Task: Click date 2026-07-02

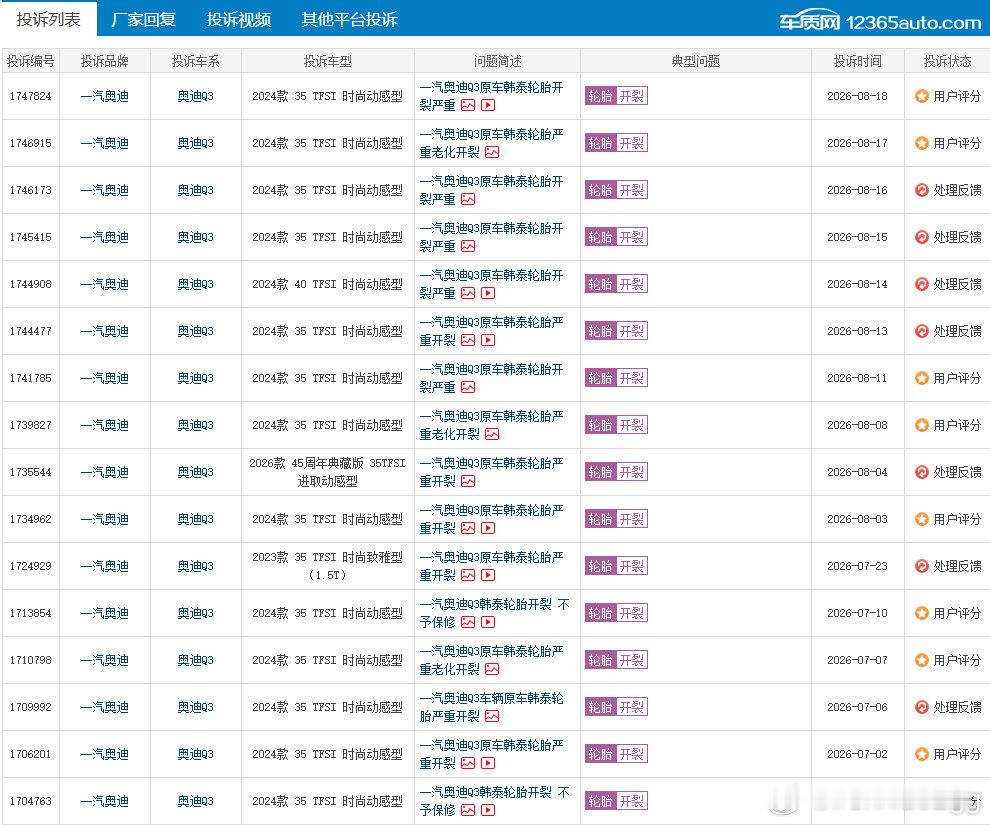Action: pos(857,754)
